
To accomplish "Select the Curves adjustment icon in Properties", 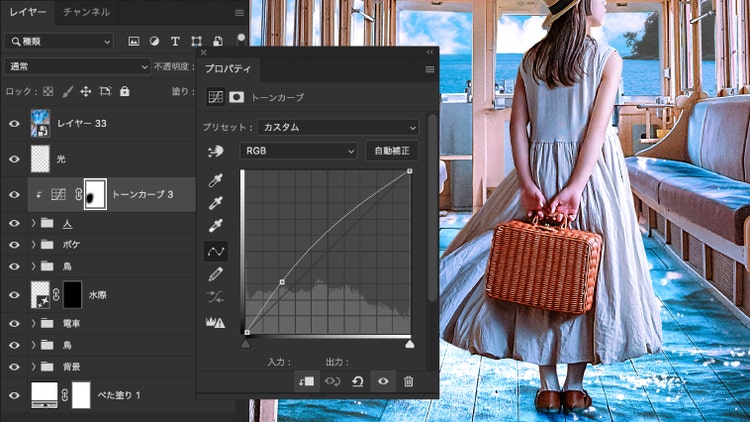I will (x=216, y=97).
